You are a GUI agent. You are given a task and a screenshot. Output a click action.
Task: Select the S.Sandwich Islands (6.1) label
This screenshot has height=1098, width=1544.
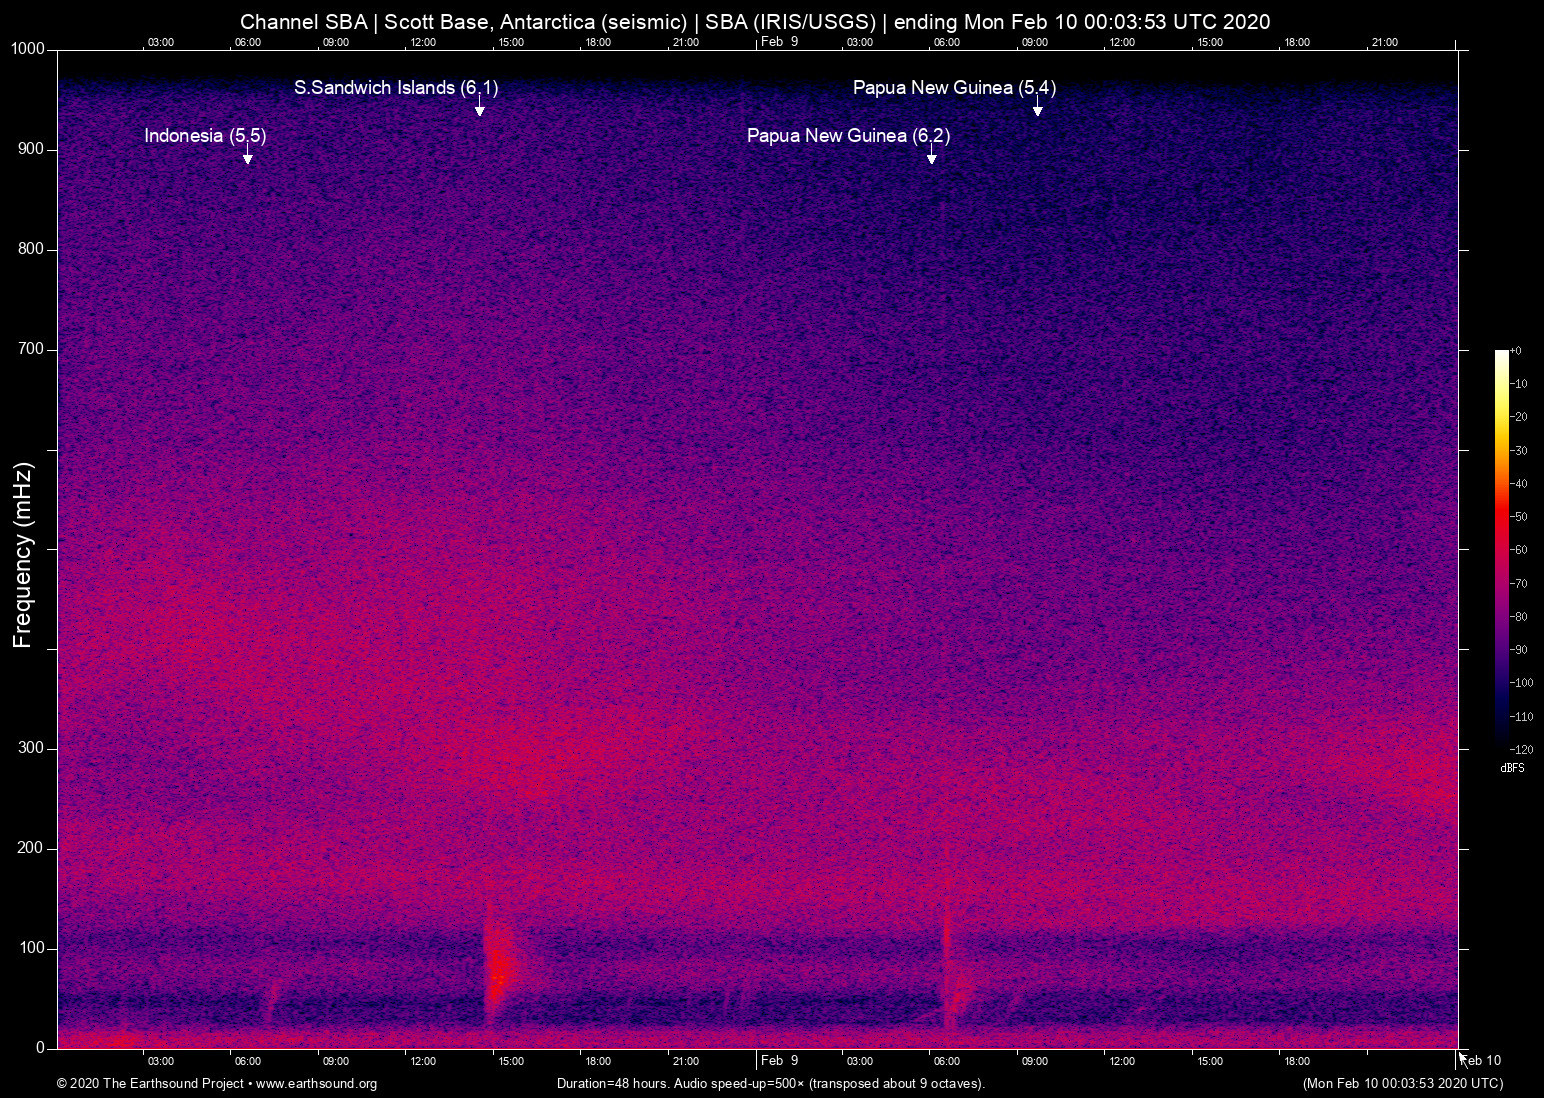(396, 88)
